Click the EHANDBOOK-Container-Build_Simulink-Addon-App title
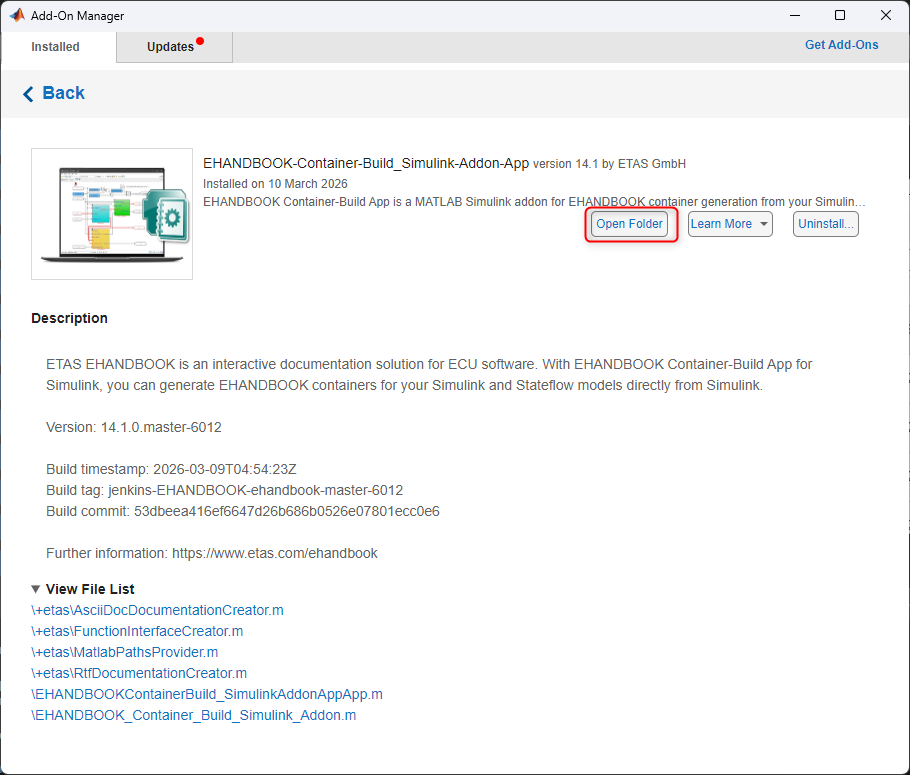The width and height of the screenshot is (910, 775). [x=366, y=164]
